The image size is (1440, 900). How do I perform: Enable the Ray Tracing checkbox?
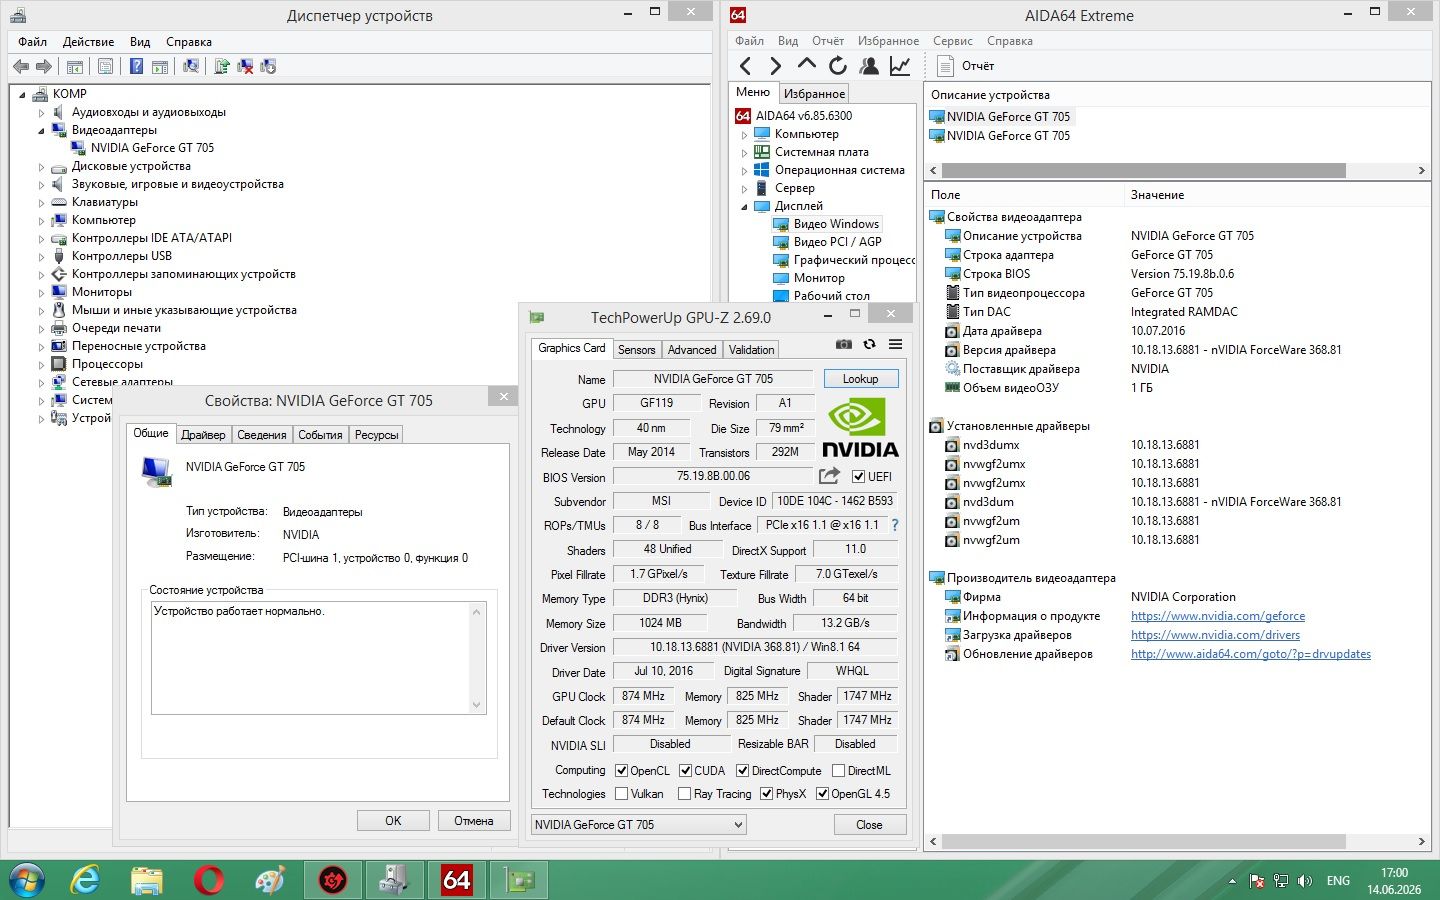(x=685, y=794)
